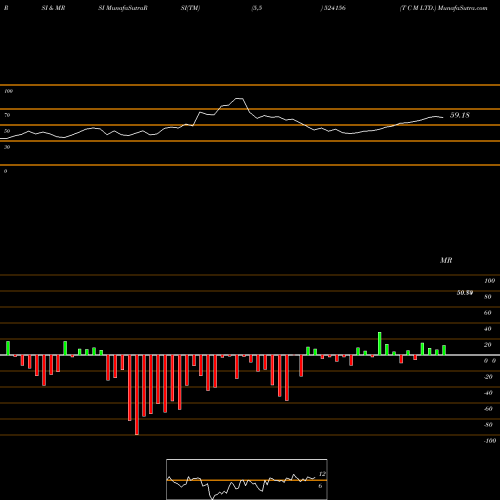Image resolution: width=500 pixels, height=500 pixels.
Task: Click the MR axis label 80
Action: tap(488, 297)
